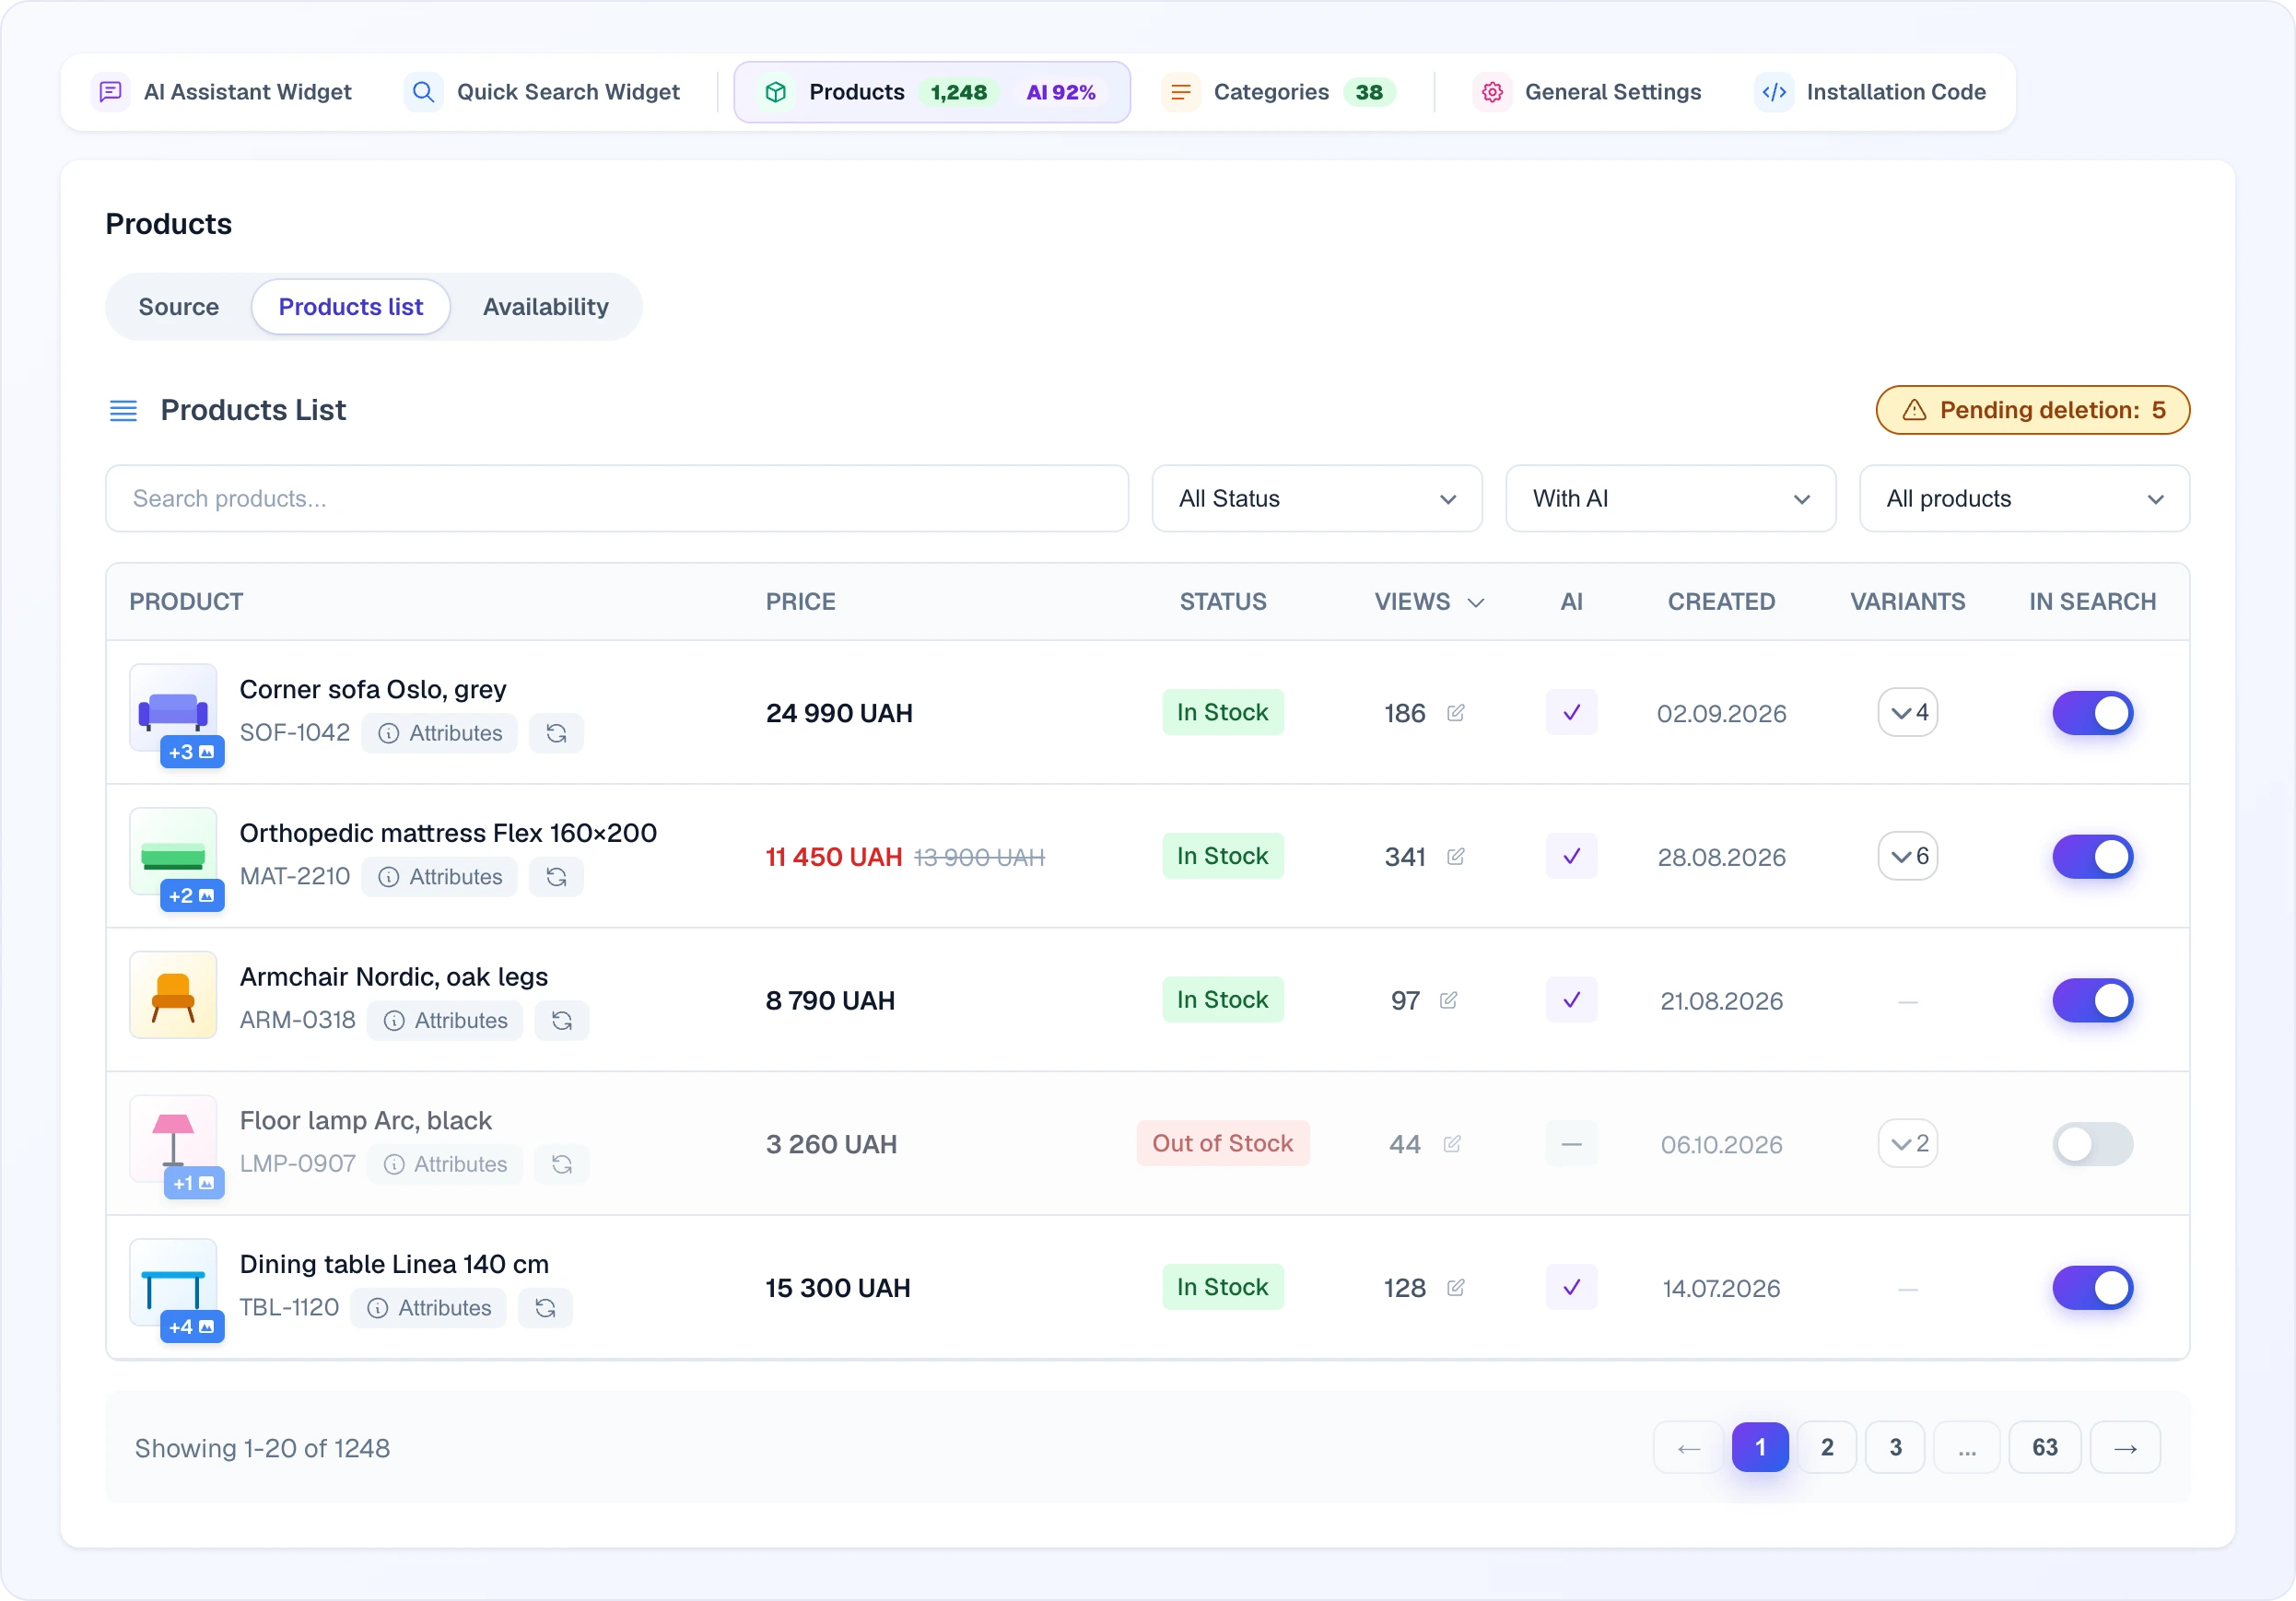
Task: Click the Quick Search magnifier icon
Action: [424, 92]
